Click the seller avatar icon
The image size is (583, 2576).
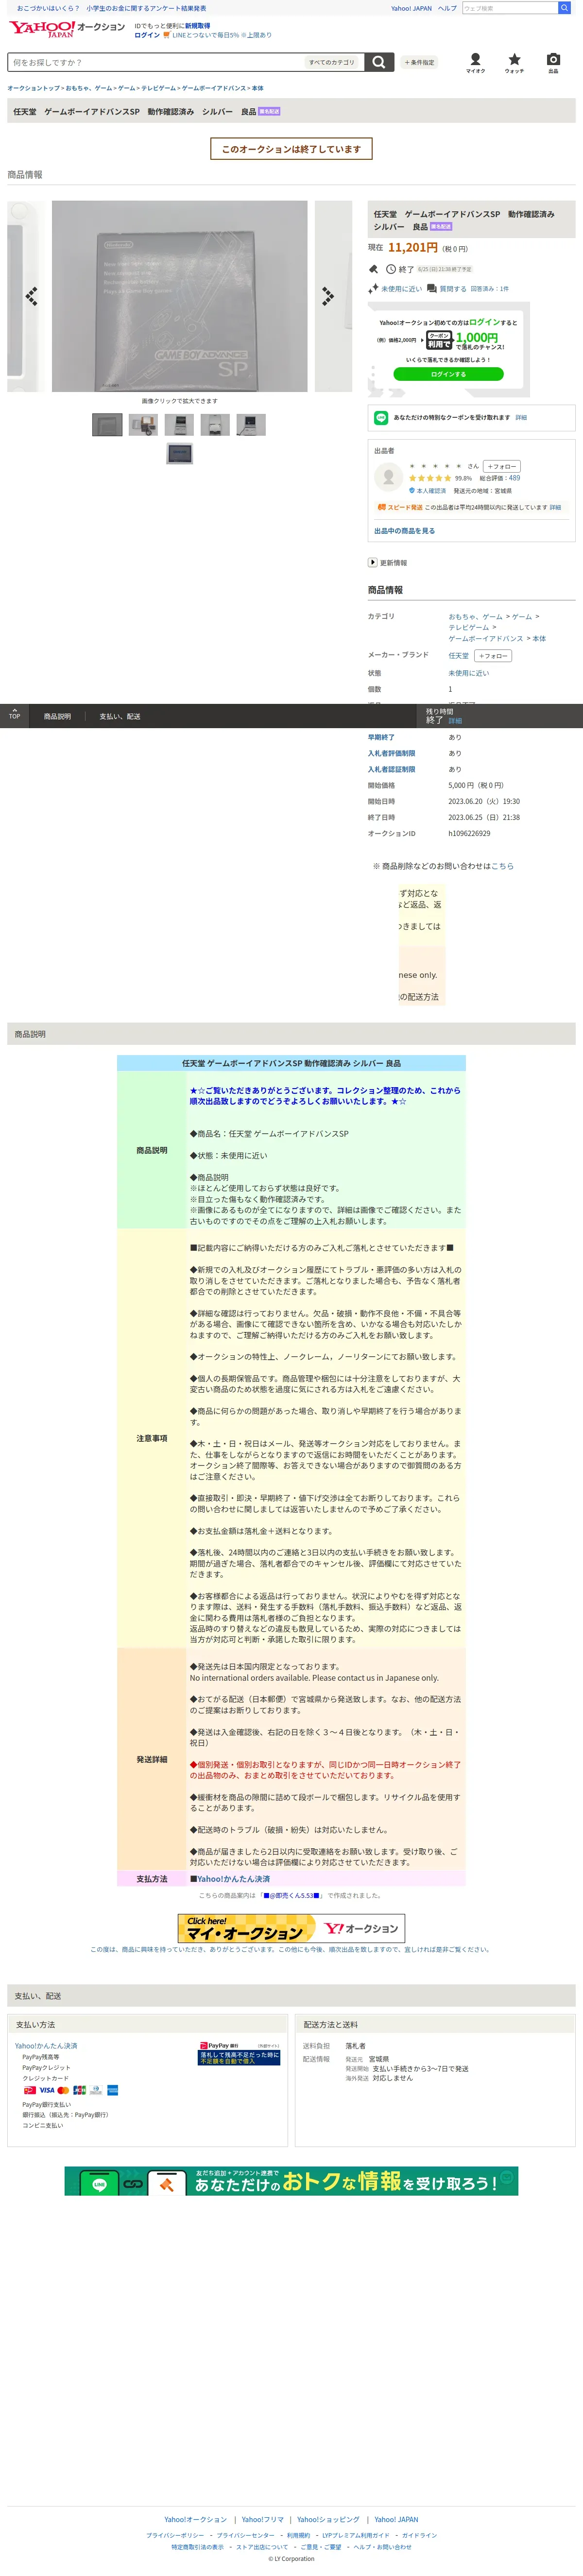pos(388,477)
